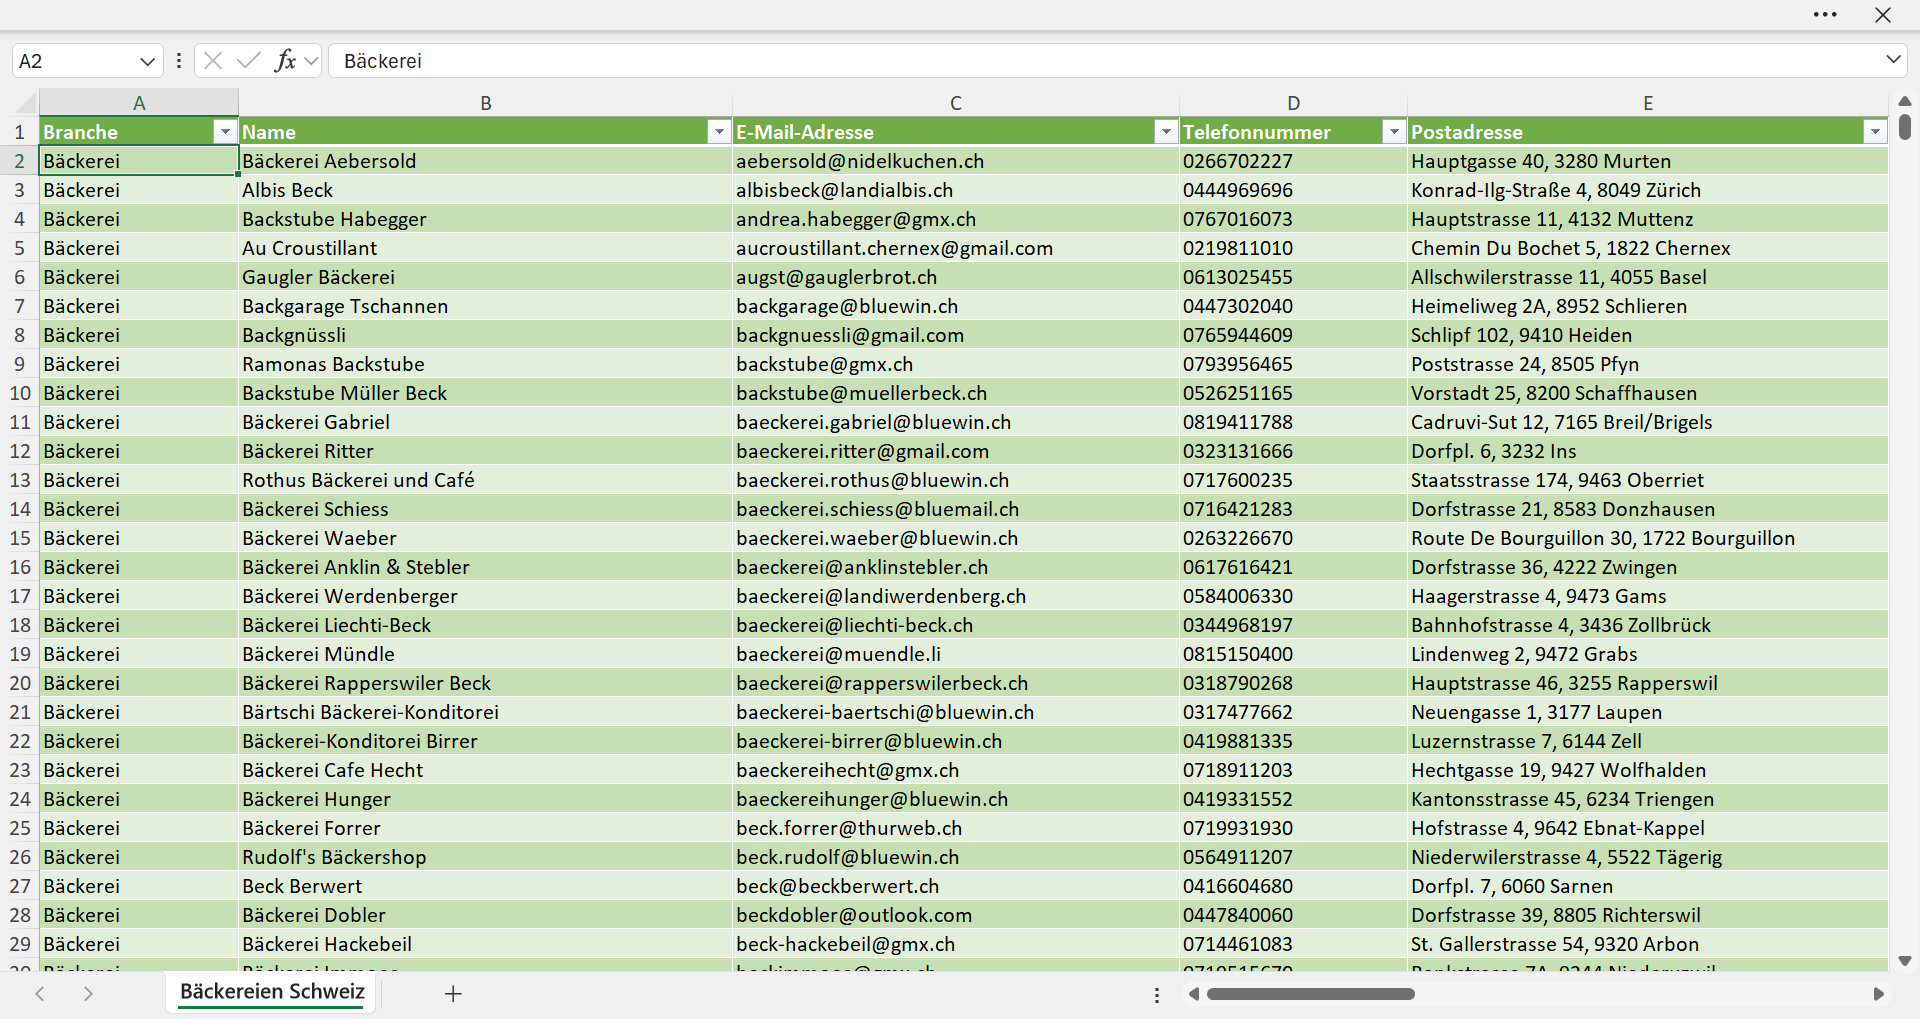
Task: Select column B header
Action: pos(486,103)
